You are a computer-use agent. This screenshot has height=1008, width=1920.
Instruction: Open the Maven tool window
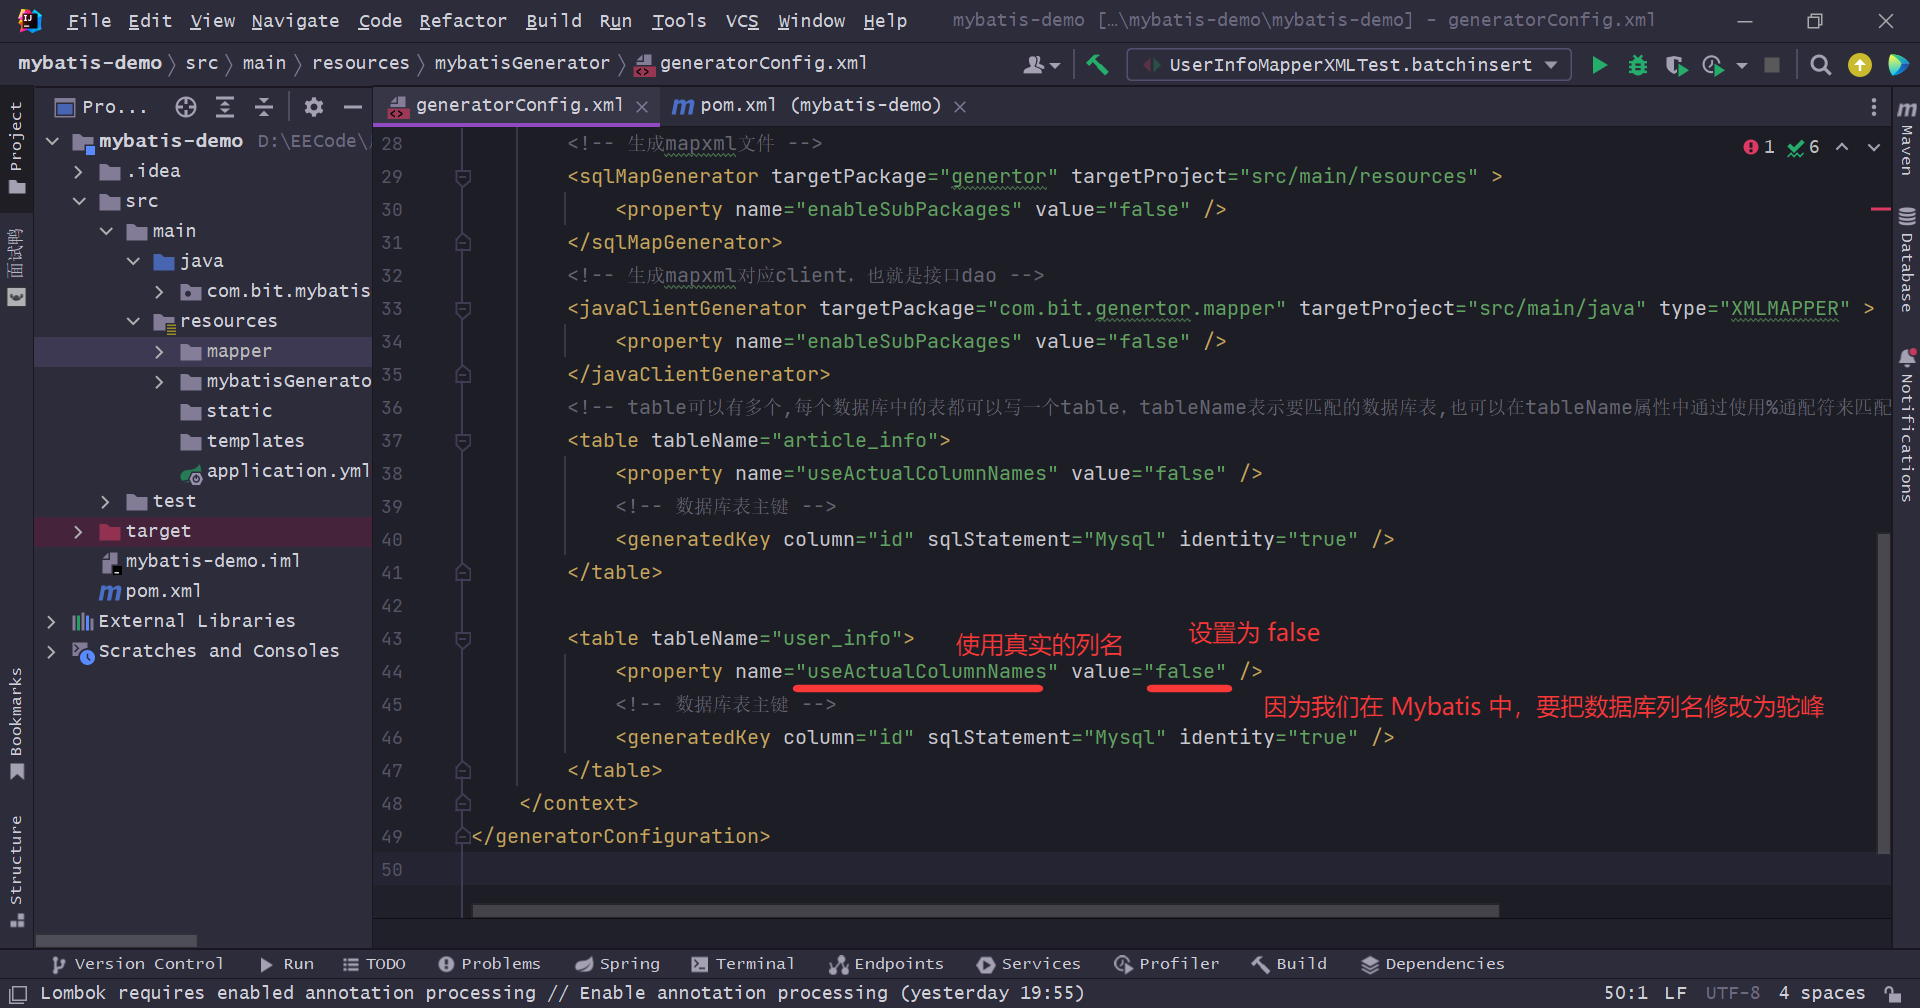click(1906, 138)
